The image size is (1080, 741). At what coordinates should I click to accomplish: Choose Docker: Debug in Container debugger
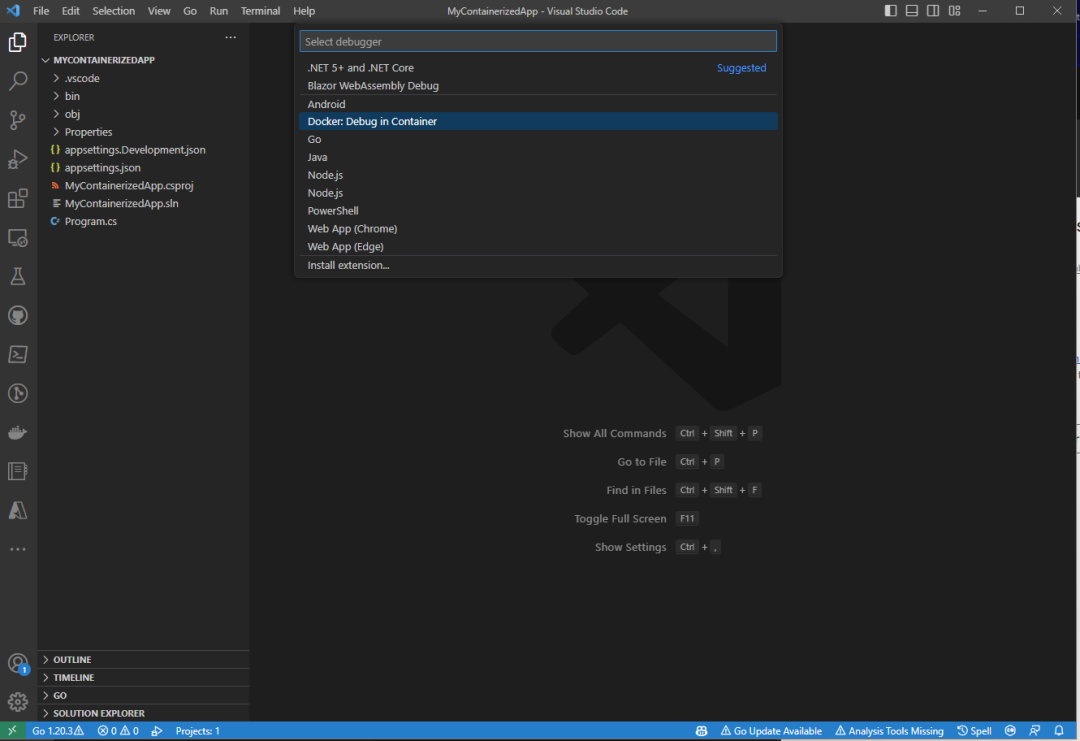tap(538, 121)
